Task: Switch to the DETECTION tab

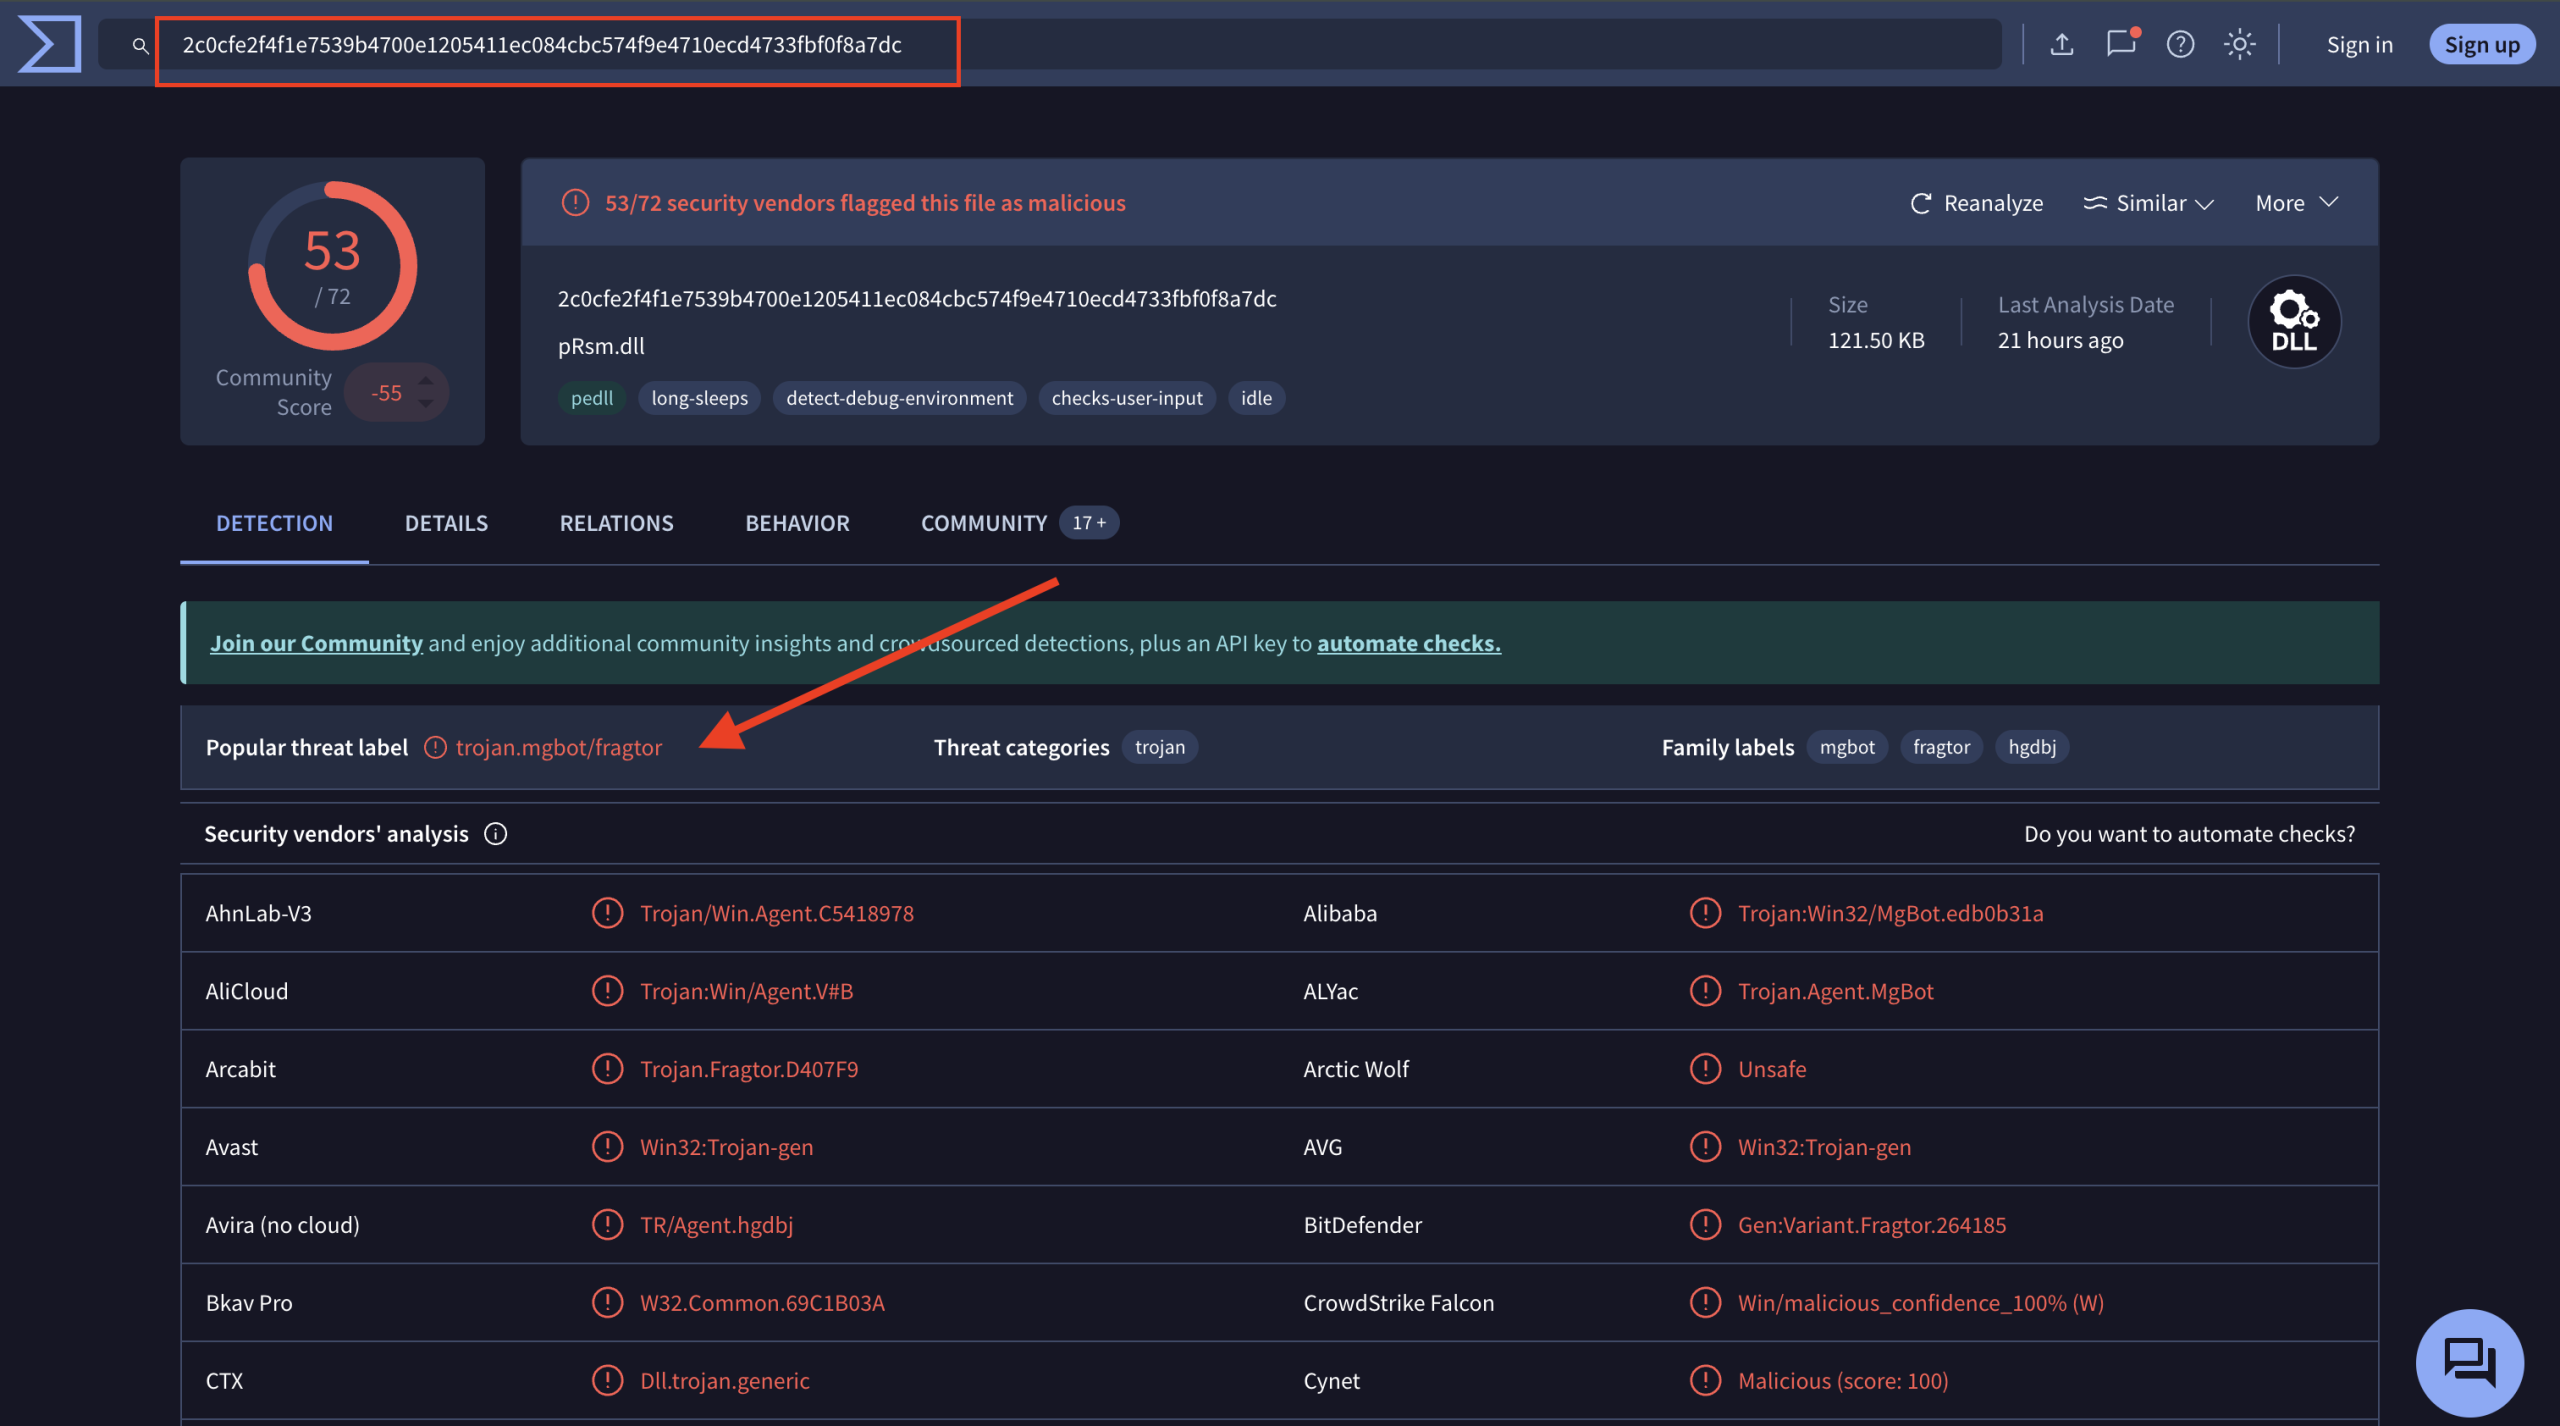Action: click(x=274, y=523)
